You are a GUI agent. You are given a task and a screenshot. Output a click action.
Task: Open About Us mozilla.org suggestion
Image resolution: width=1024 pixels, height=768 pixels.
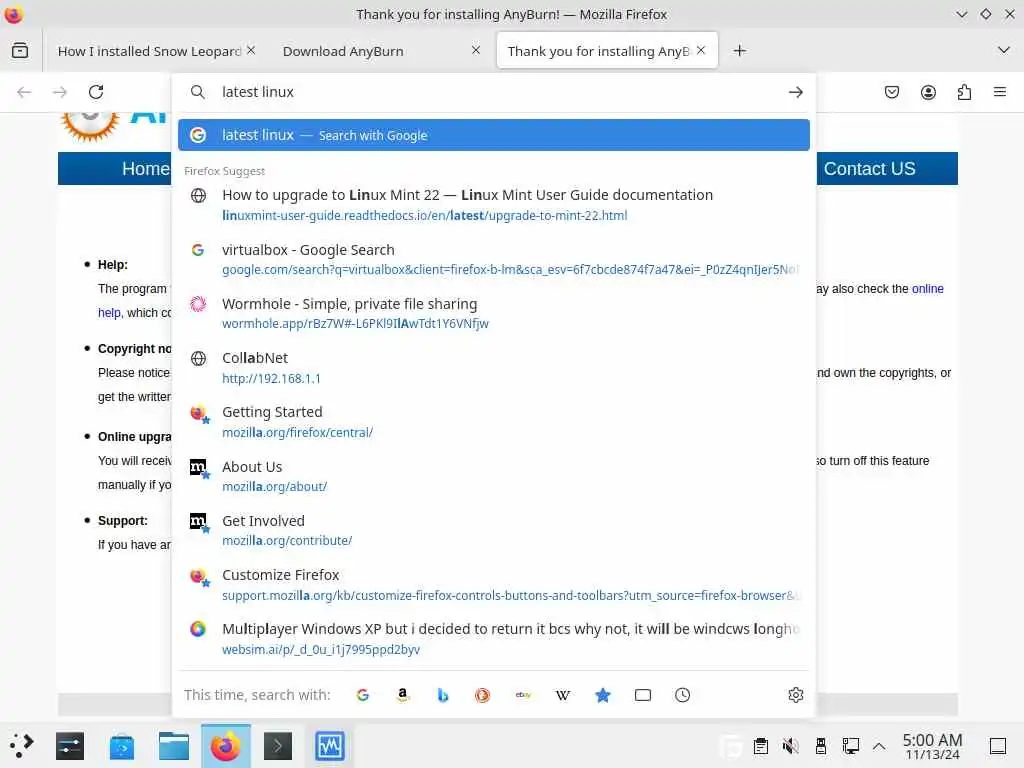point(494,476)
